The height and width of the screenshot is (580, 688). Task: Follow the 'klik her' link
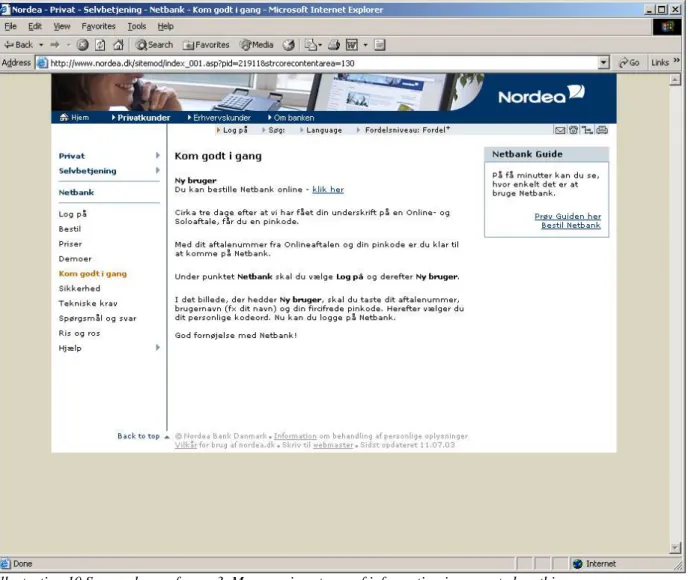[x=328, y=190]
